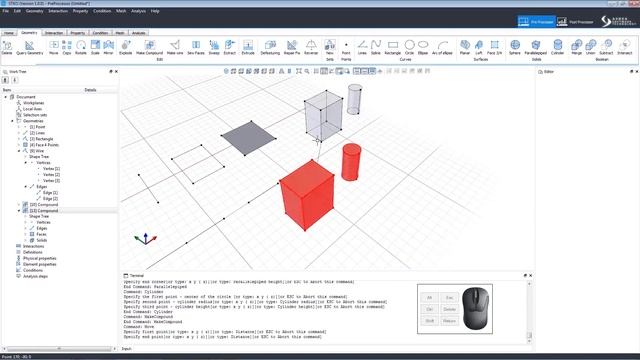This screenshot has width=640, height=360.
Task: Pick the Spline curve tool
Action: click(376, 47)
